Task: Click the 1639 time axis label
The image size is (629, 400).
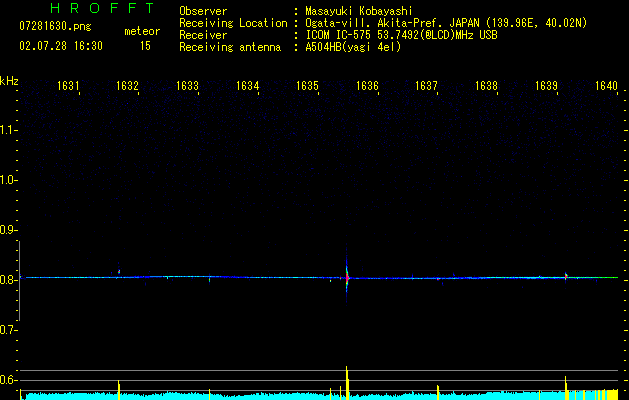Action: click(x=546, y=85)
